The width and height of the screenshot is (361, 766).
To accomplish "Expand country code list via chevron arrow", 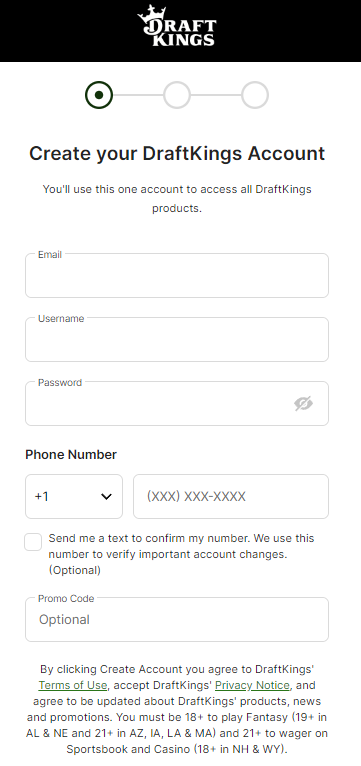I will click(106, 497).
